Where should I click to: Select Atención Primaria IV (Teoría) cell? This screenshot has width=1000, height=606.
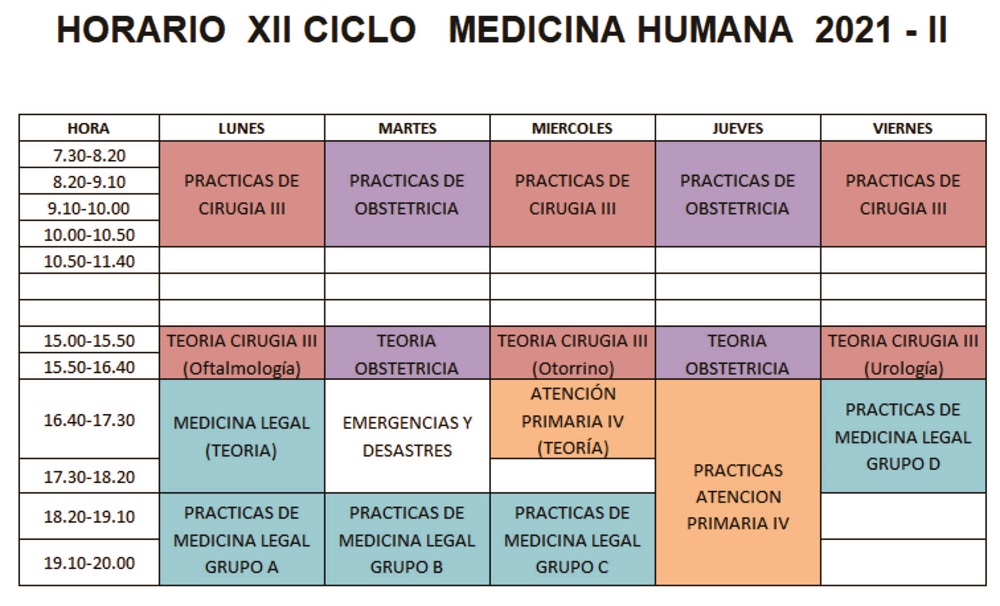click(x=572, y=420)
